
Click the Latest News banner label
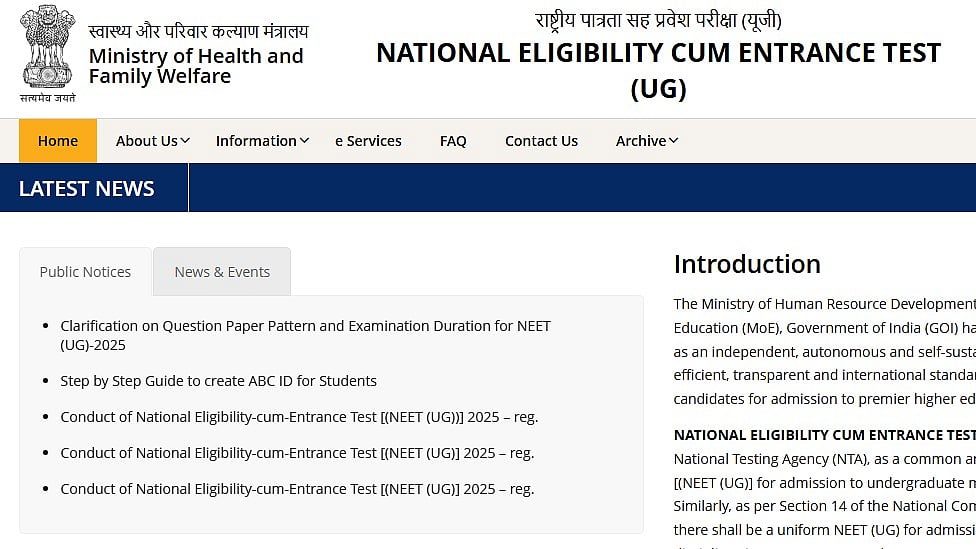point(87,189)
